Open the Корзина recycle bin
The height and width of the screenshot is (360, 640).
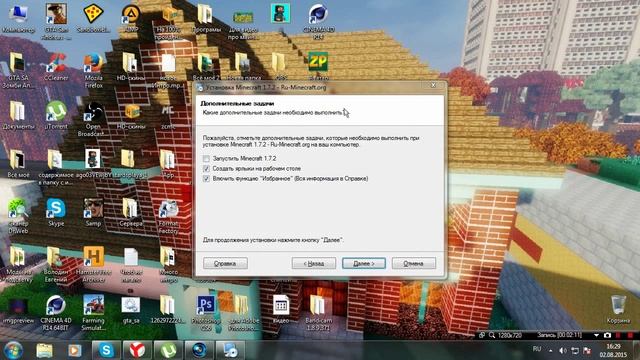[618, 309]
